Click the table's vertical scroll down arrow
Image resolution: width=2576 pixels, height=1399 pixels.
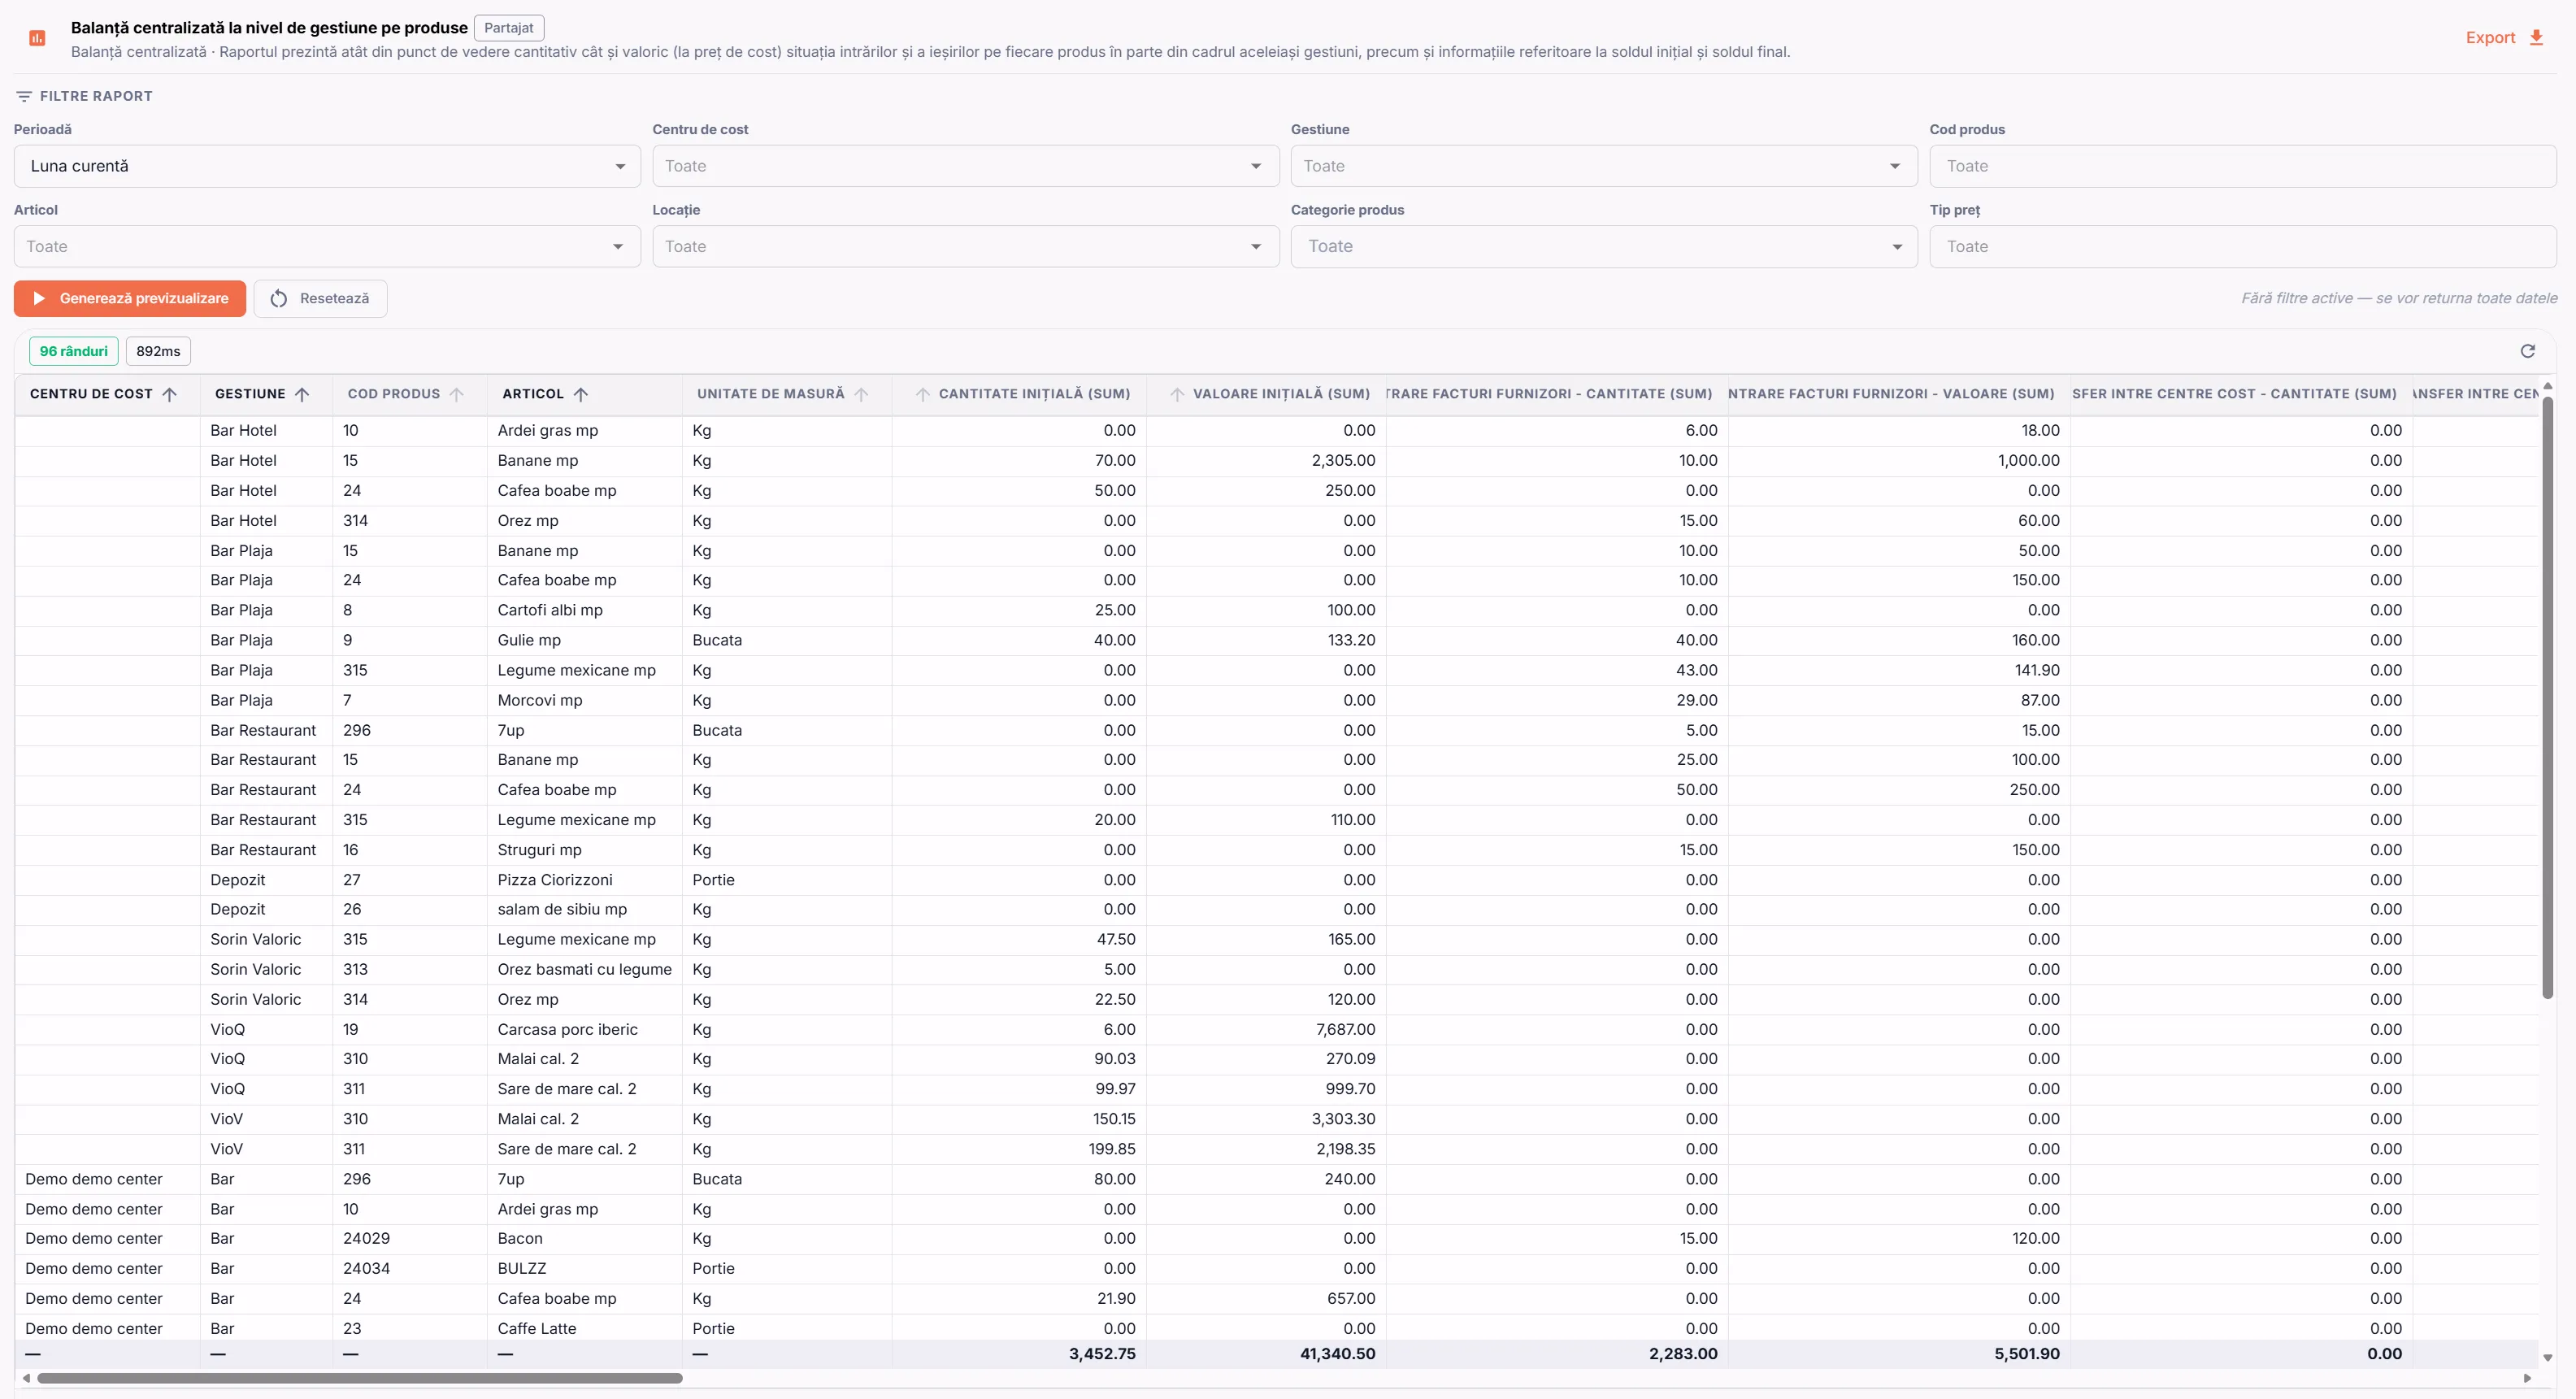2547,1358
